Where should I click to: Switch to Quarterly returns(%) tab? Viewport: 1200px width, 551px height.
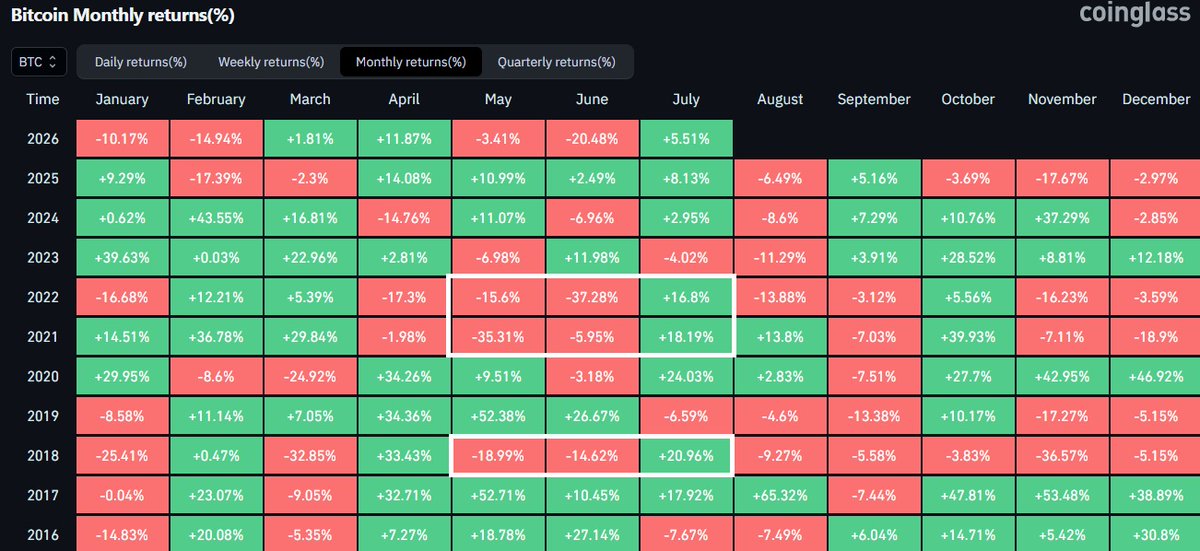pyautogui.click(x=556, y=62)
